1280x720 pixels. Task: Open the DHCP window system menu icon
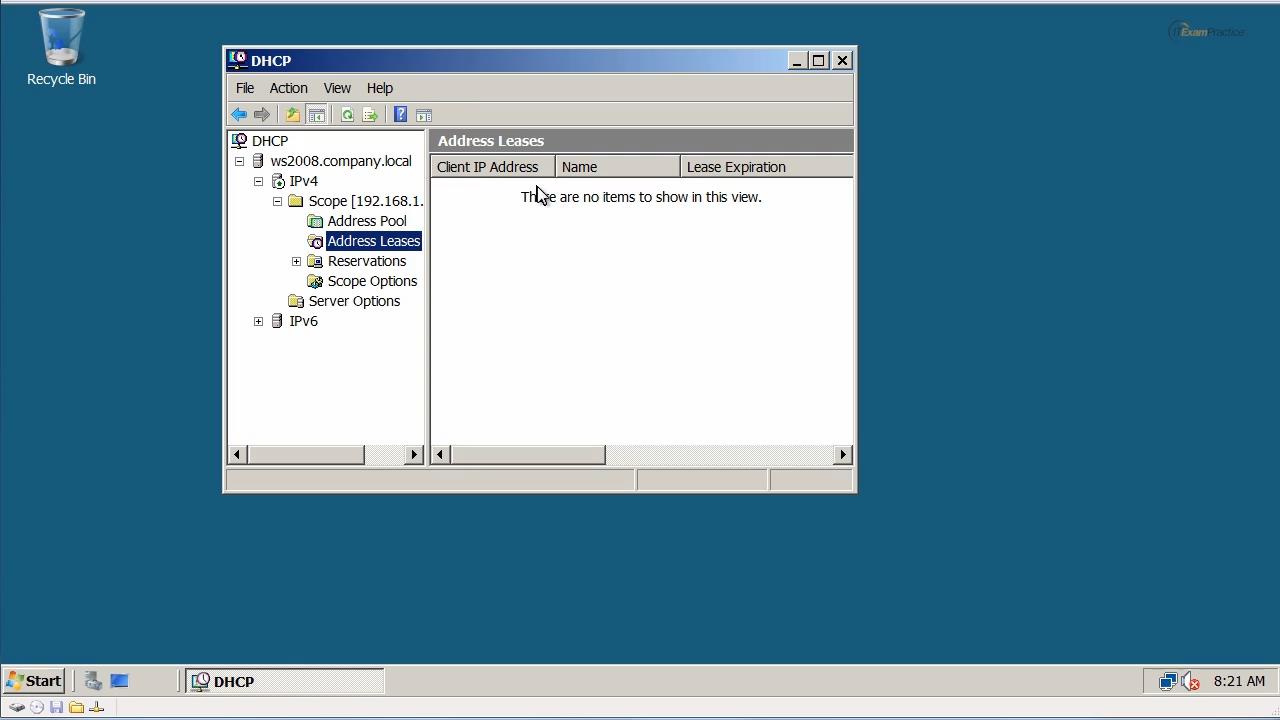click(x=238, y=60)
